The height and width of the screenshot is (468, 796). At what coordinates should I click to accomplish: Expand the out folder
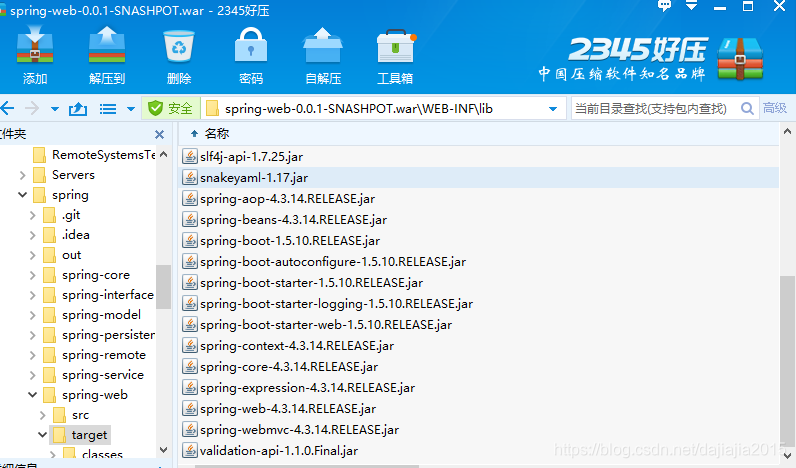coord(32,255)
